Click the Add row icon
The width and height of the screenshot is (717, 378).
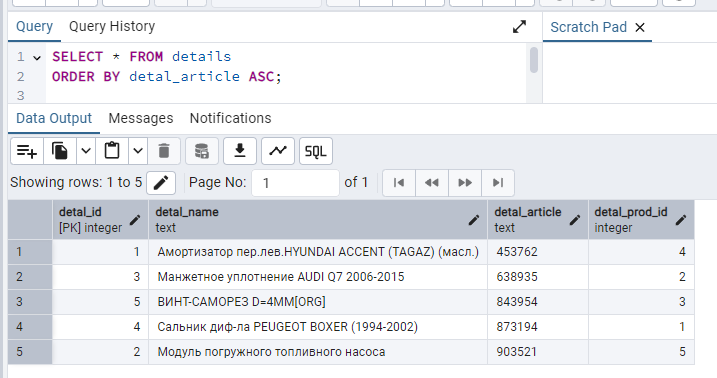pyautogui.click(x=27, y=151)
